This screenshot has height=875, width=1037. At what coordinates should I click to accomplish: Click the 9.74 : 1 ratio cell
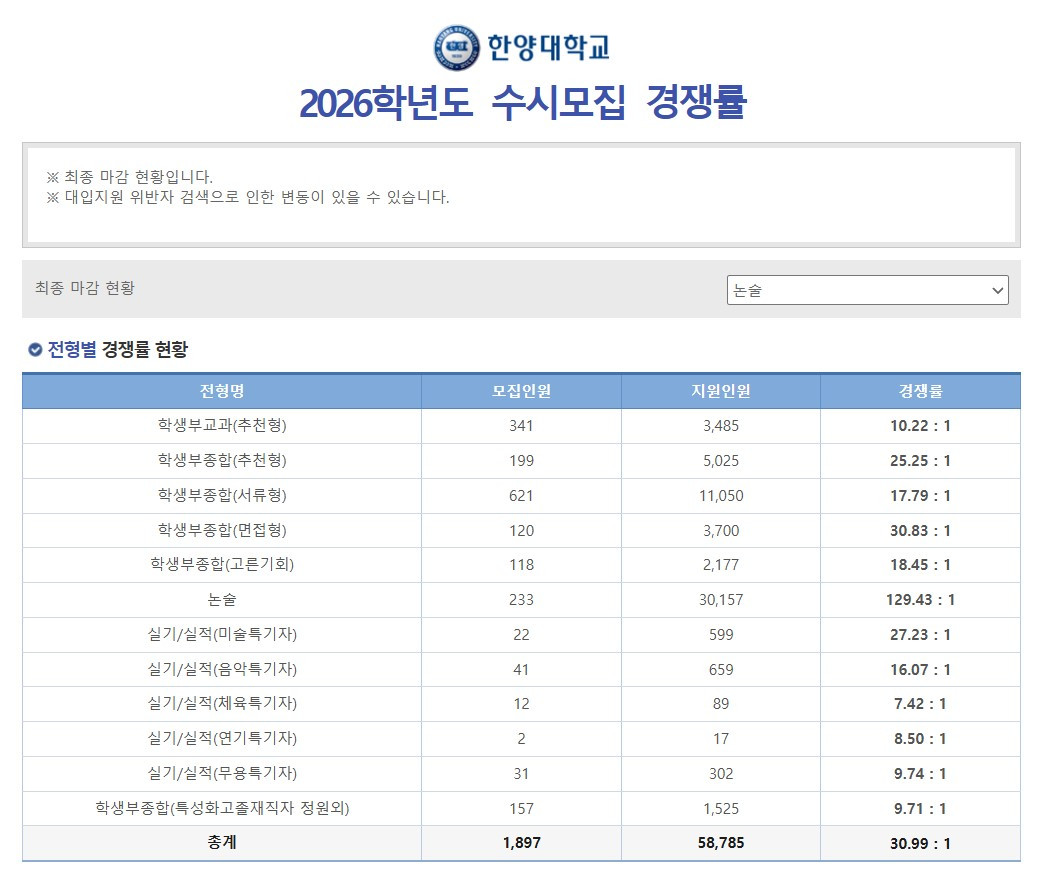click(x=921, y=774)
